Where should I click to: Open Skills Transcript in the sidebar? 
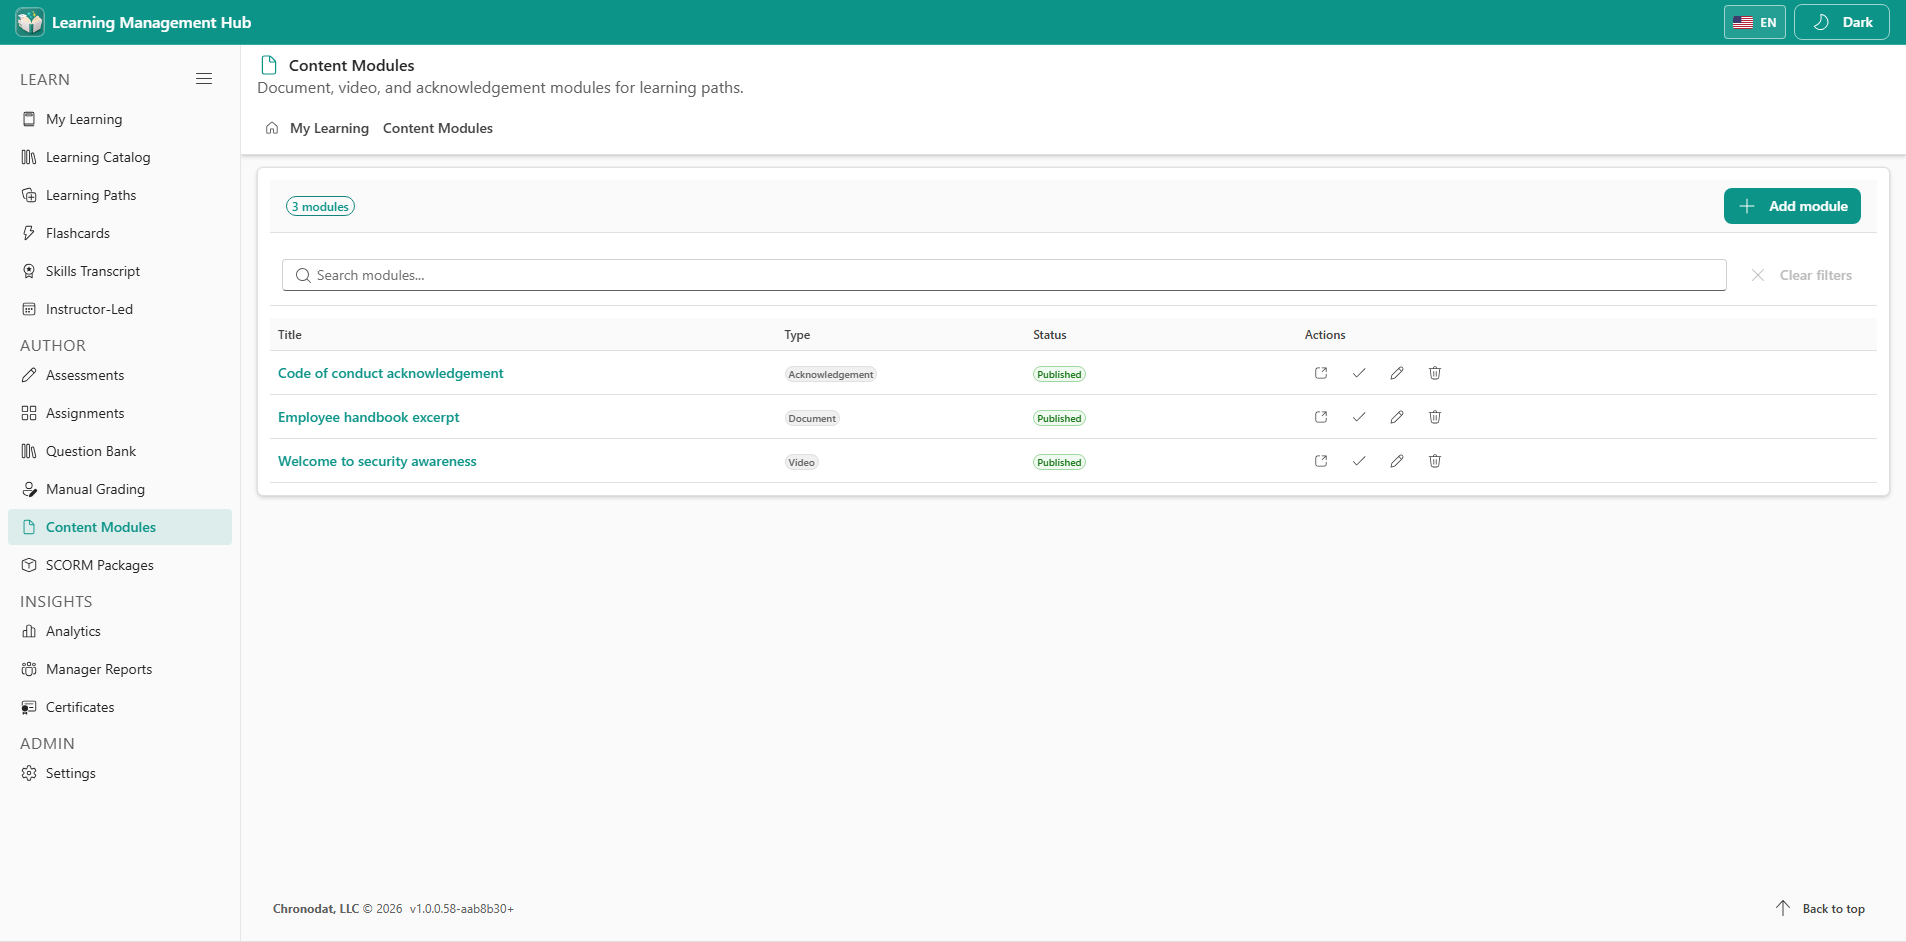click(120, 271)
